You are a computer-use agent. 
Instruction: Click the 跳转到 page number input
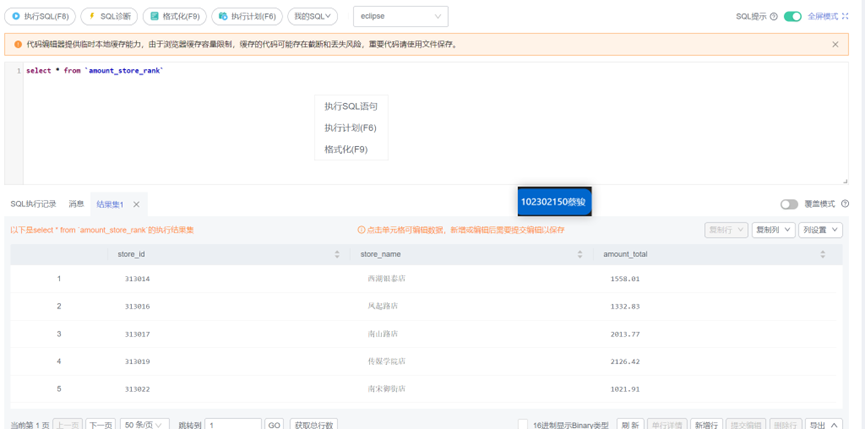[233, 425]
